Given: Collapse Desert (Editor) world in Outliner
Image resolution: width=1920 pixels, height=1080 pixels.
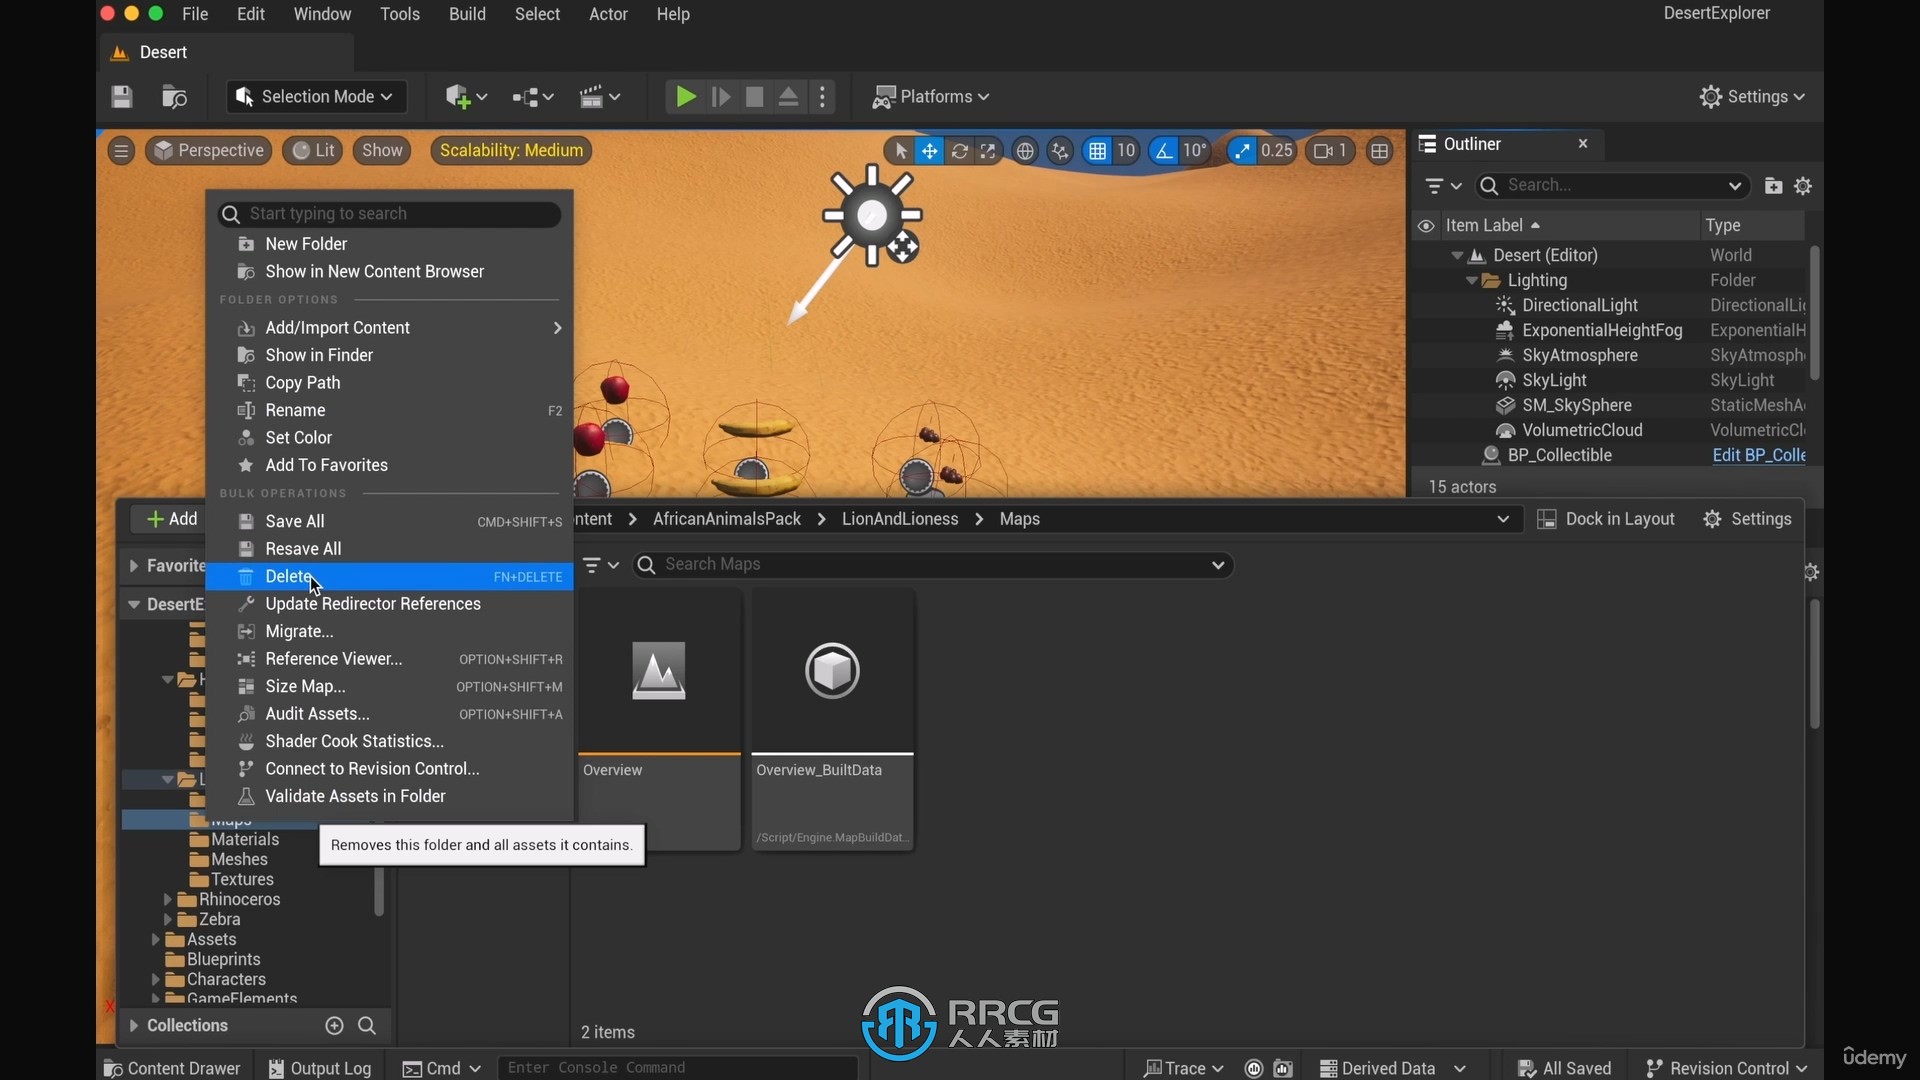Looking at the screenshot, I should 1457,256.
